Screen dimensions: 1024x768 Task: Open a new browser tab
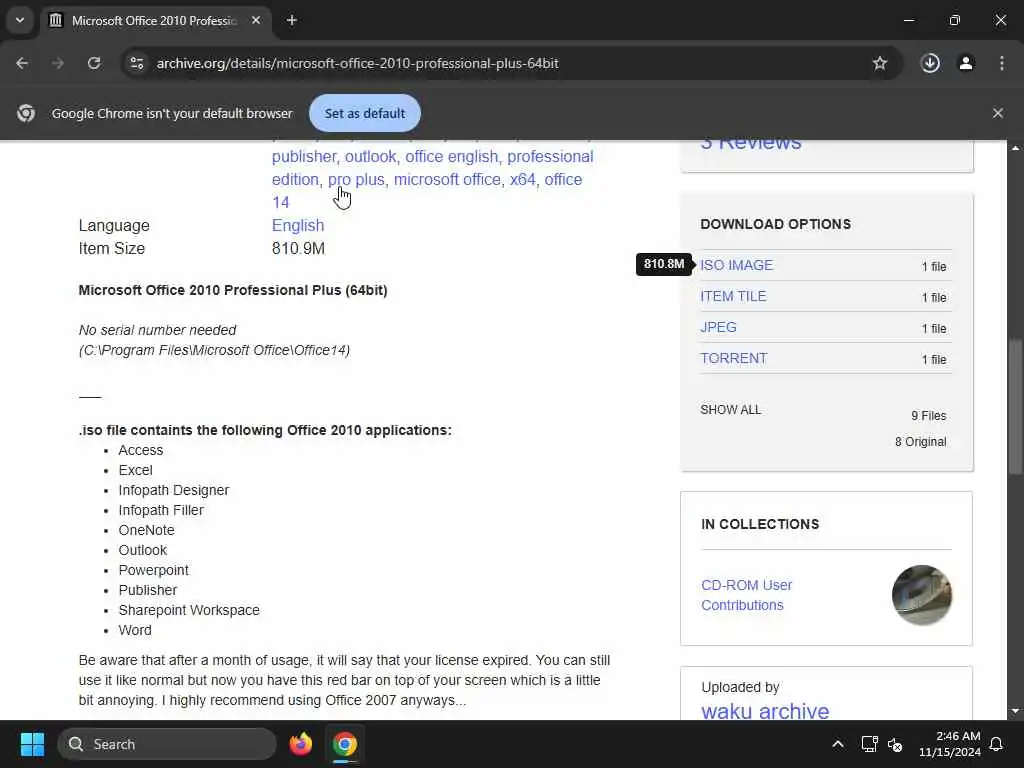click(292, 20)
